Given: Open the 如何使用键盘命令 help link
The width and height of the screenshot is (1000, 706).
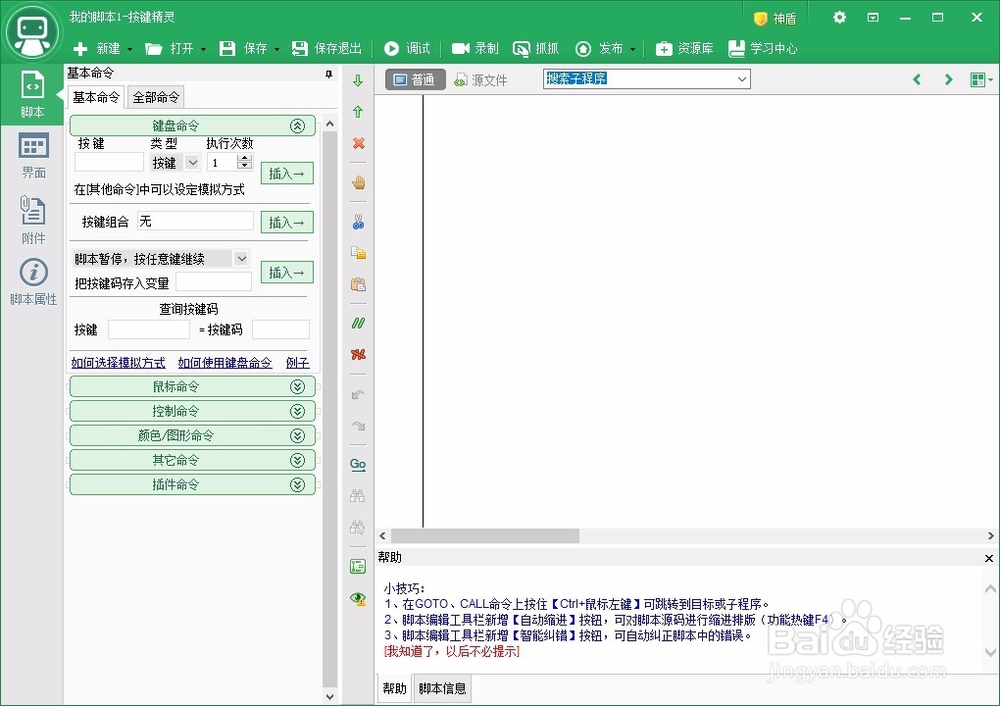Looking at the screenshot, I should (225, 363).
